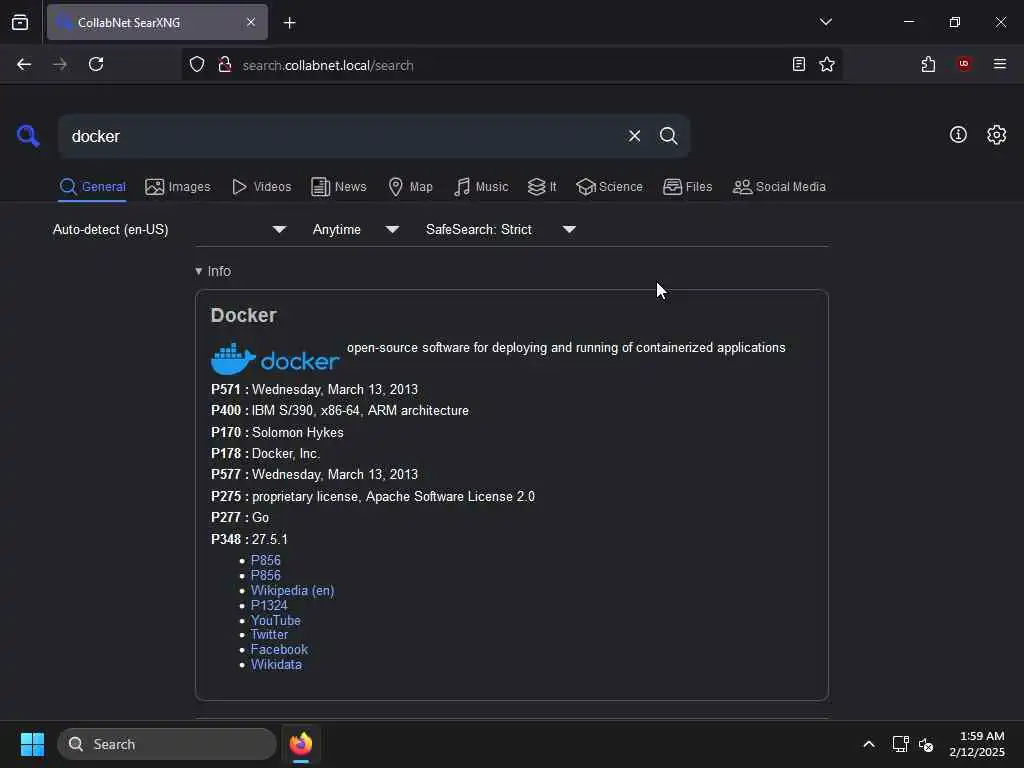Viewport: 1024px width, 768px height.
Task: Click the SearXNG magnifier logo
Action: (x=28, y=136)
